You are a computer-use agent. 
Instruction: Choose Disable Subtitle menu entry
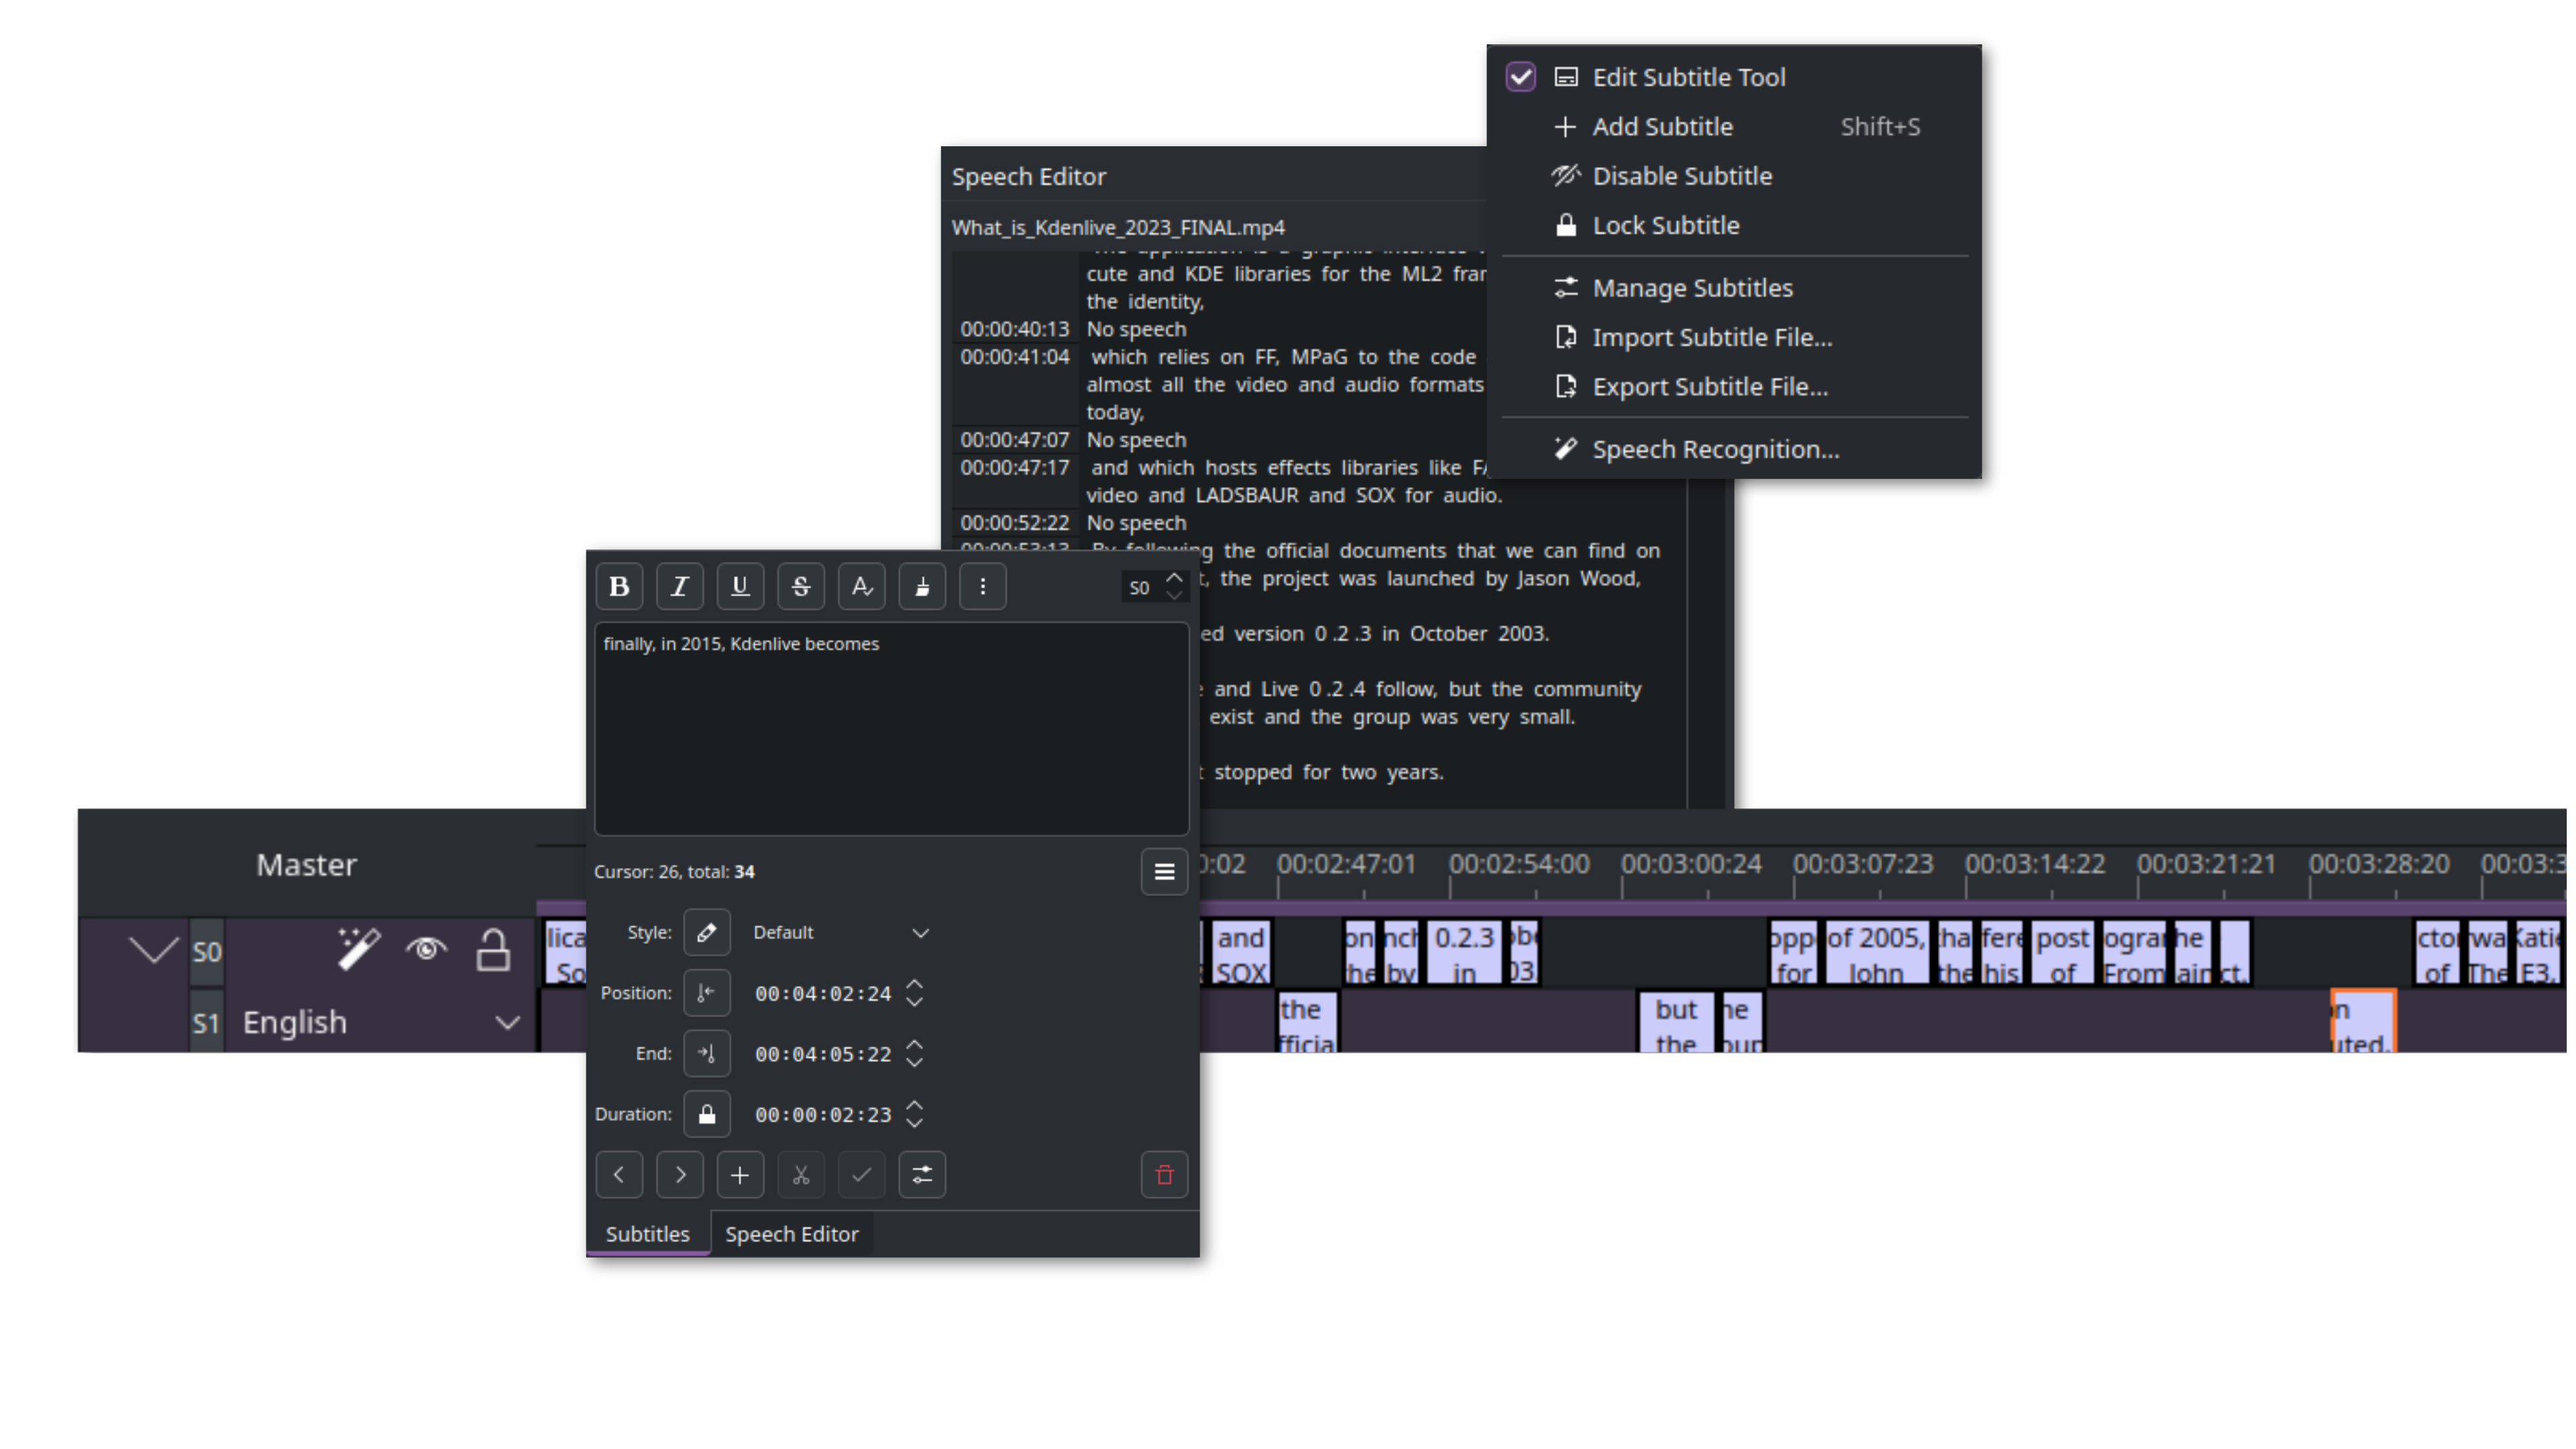[x=1734, y=176]
